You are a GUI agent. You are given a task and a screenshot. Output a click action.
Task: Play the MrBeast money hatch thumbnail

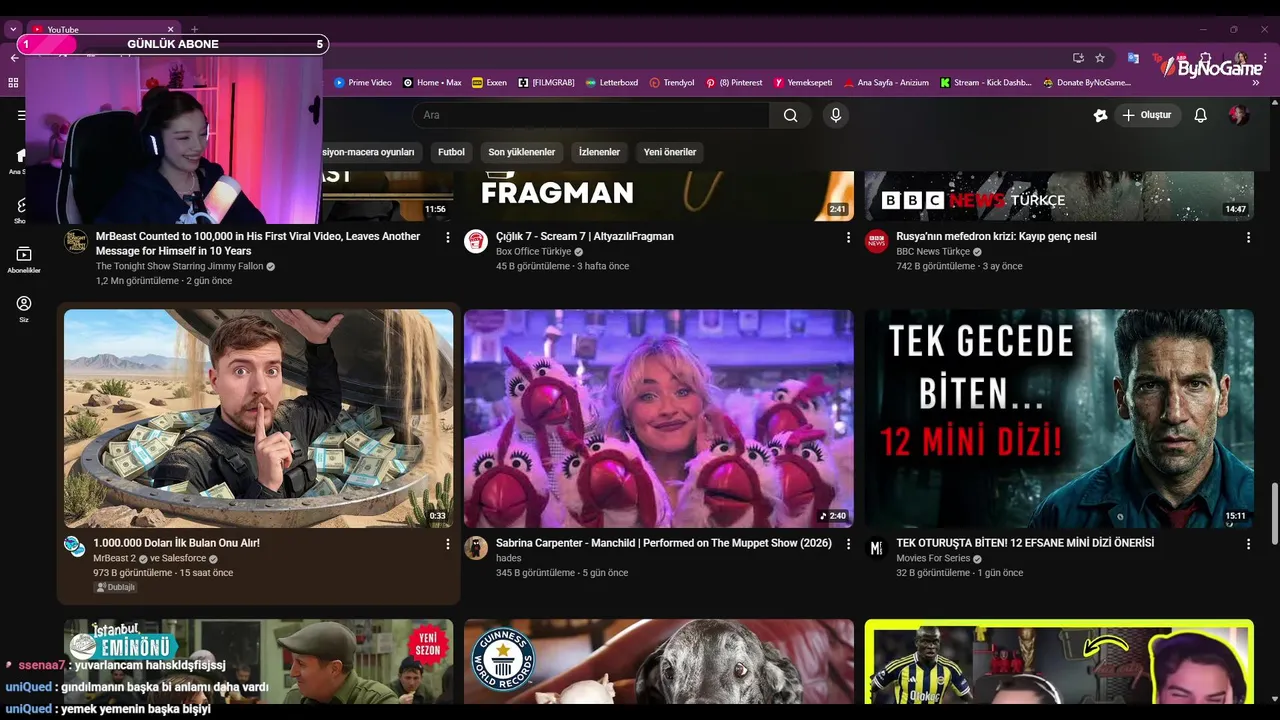tap(258, 418)
